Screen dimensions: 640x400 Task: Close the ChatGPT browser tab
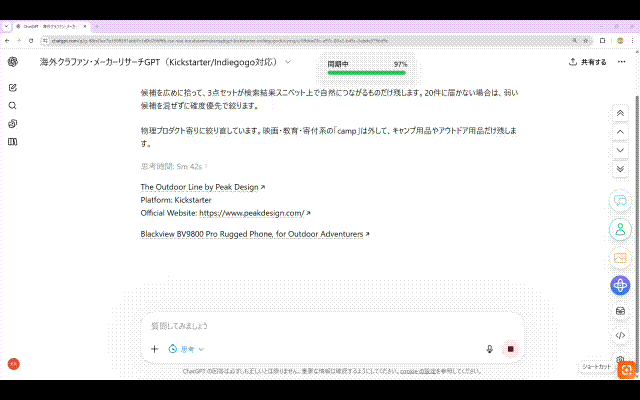[x=85, y=27]
